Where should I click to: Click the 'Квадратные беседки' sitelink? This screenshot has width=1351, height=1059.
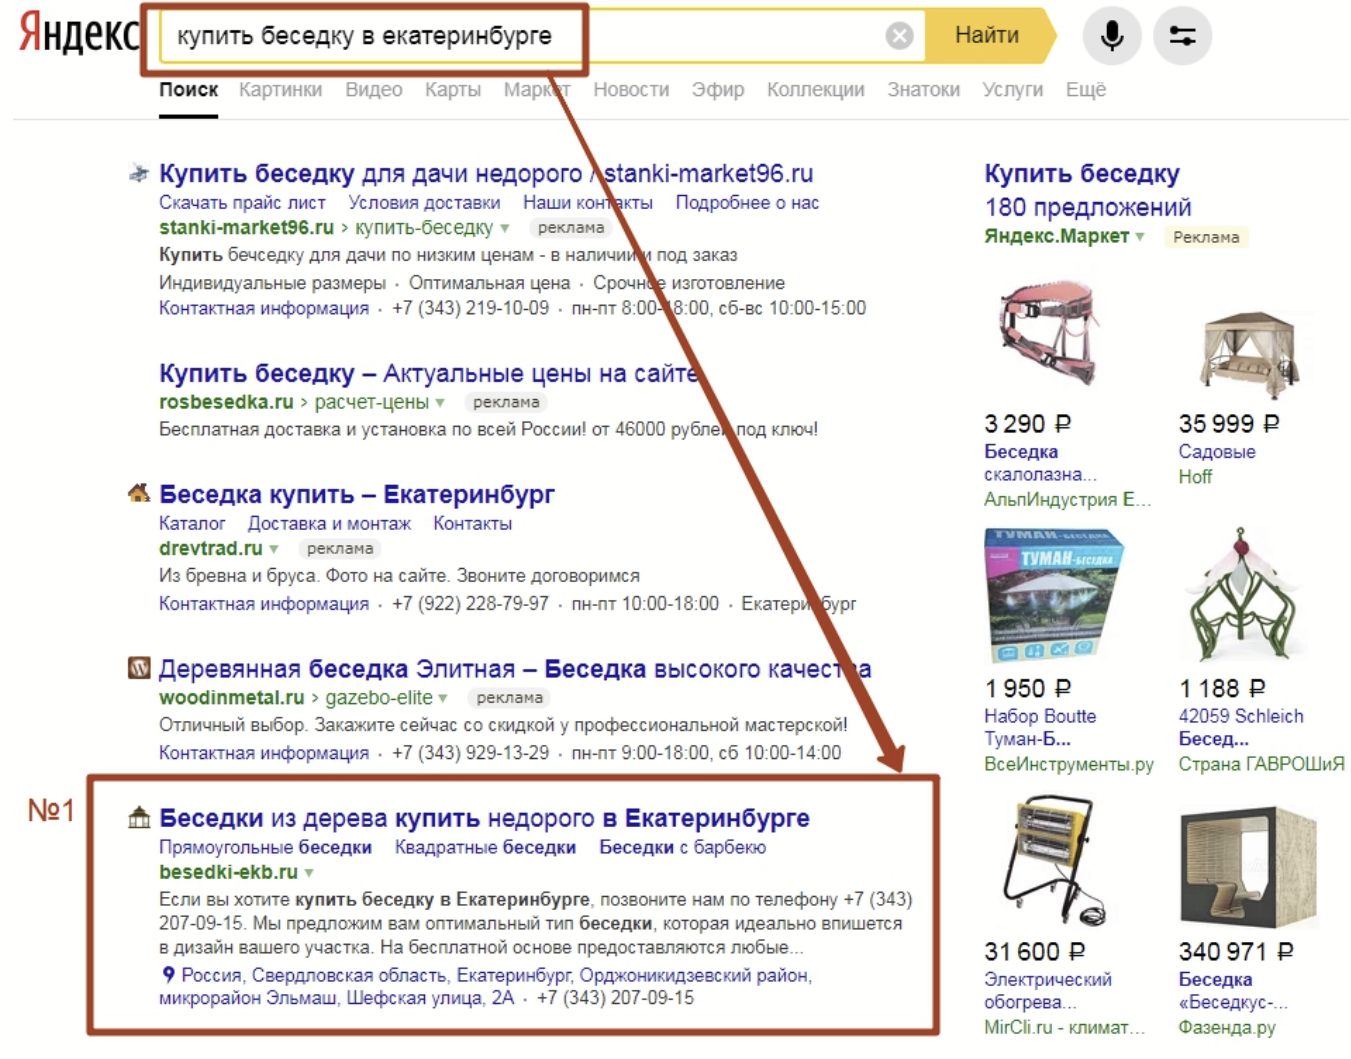[485, 848]
